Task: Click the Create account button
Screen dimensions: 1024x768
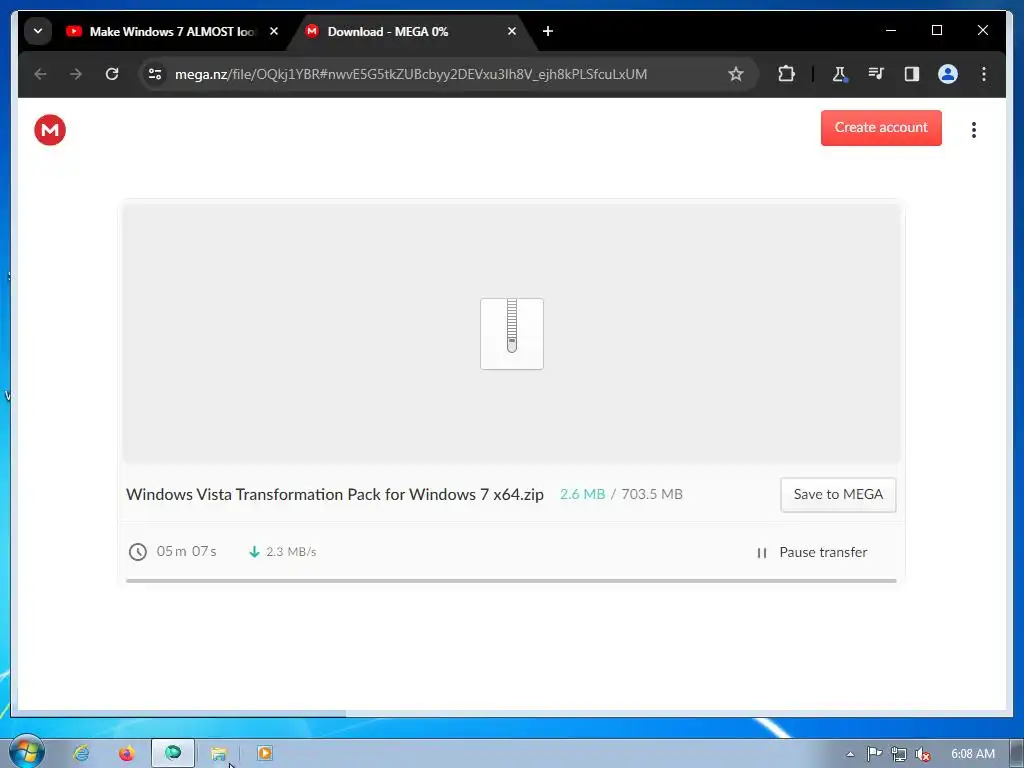Action: coord(880,127)
